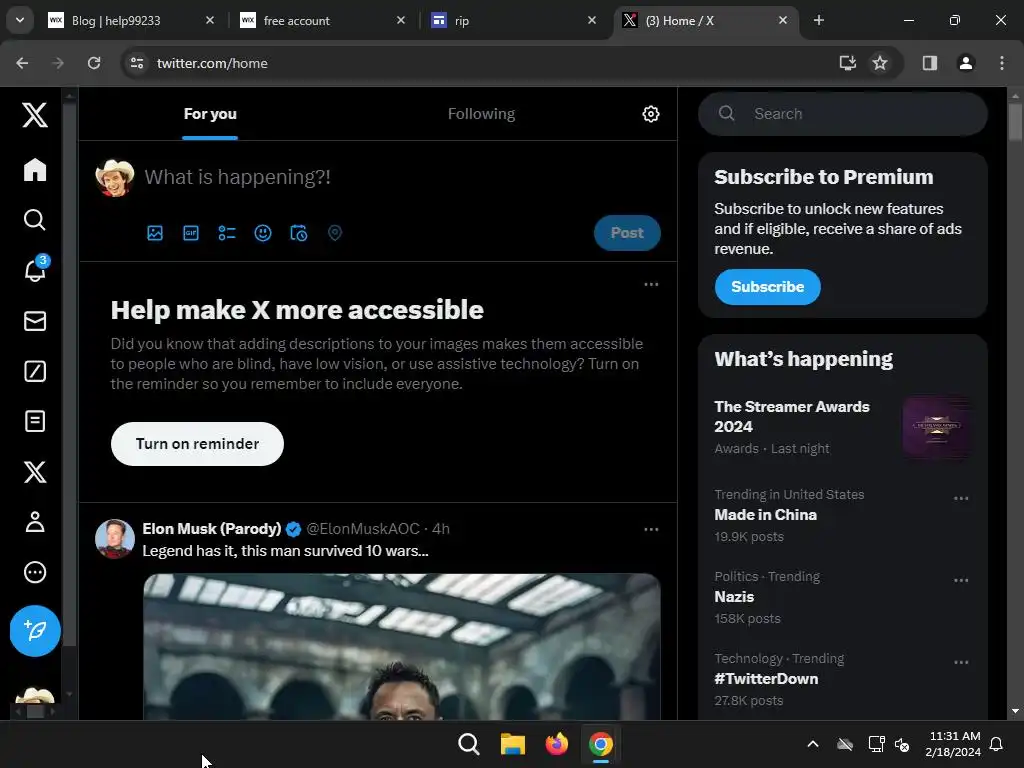This screenshot has height=768, width=1024.
Task: Open Windows taskbar search
Action: tap(468, 744)
